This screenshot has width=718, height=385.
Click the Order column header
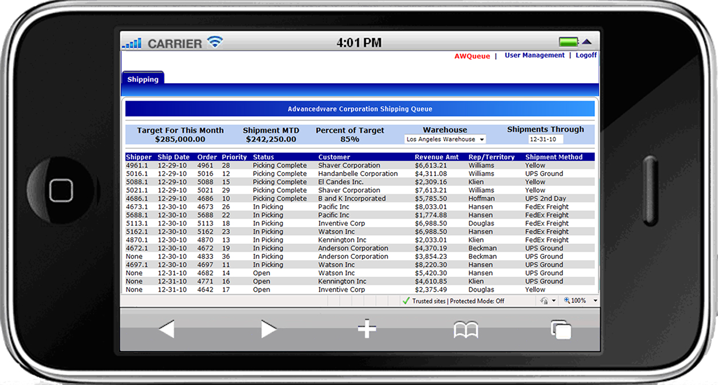coord(207,157)
